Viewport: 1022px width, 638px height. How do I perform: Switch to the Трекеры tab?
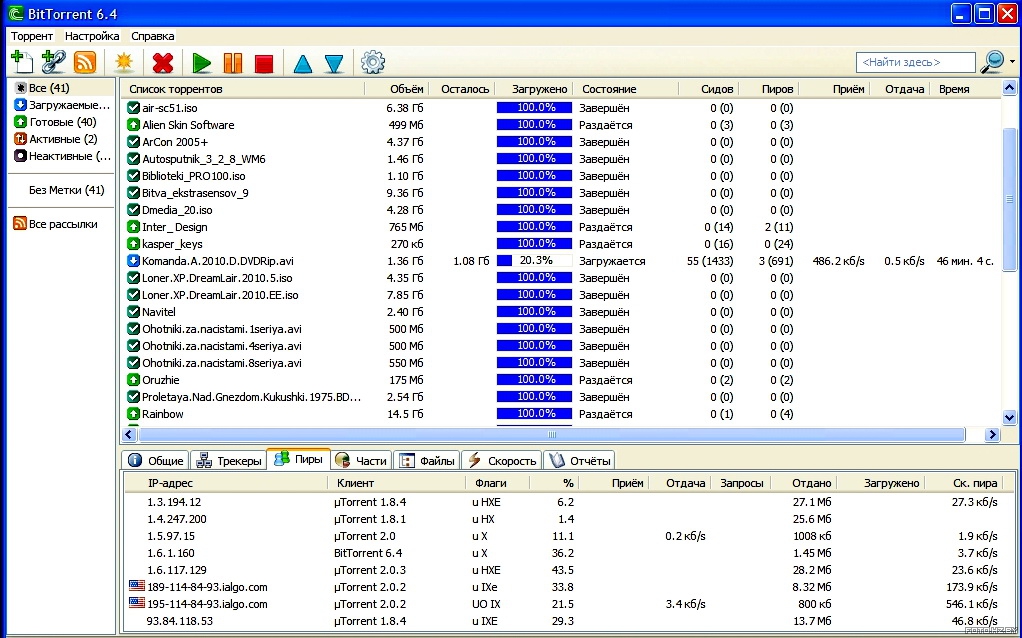[229, 461]
